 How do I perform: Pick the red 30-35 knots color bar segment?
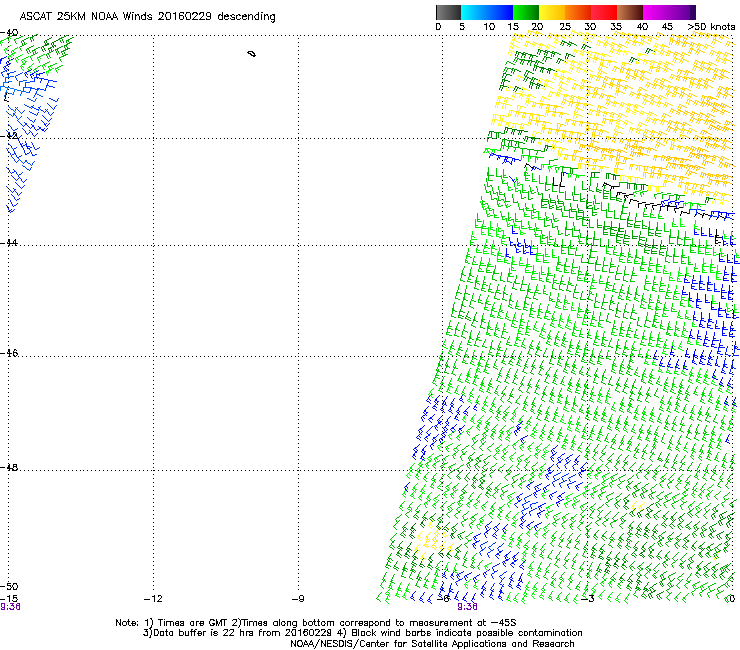click(604, 12)
